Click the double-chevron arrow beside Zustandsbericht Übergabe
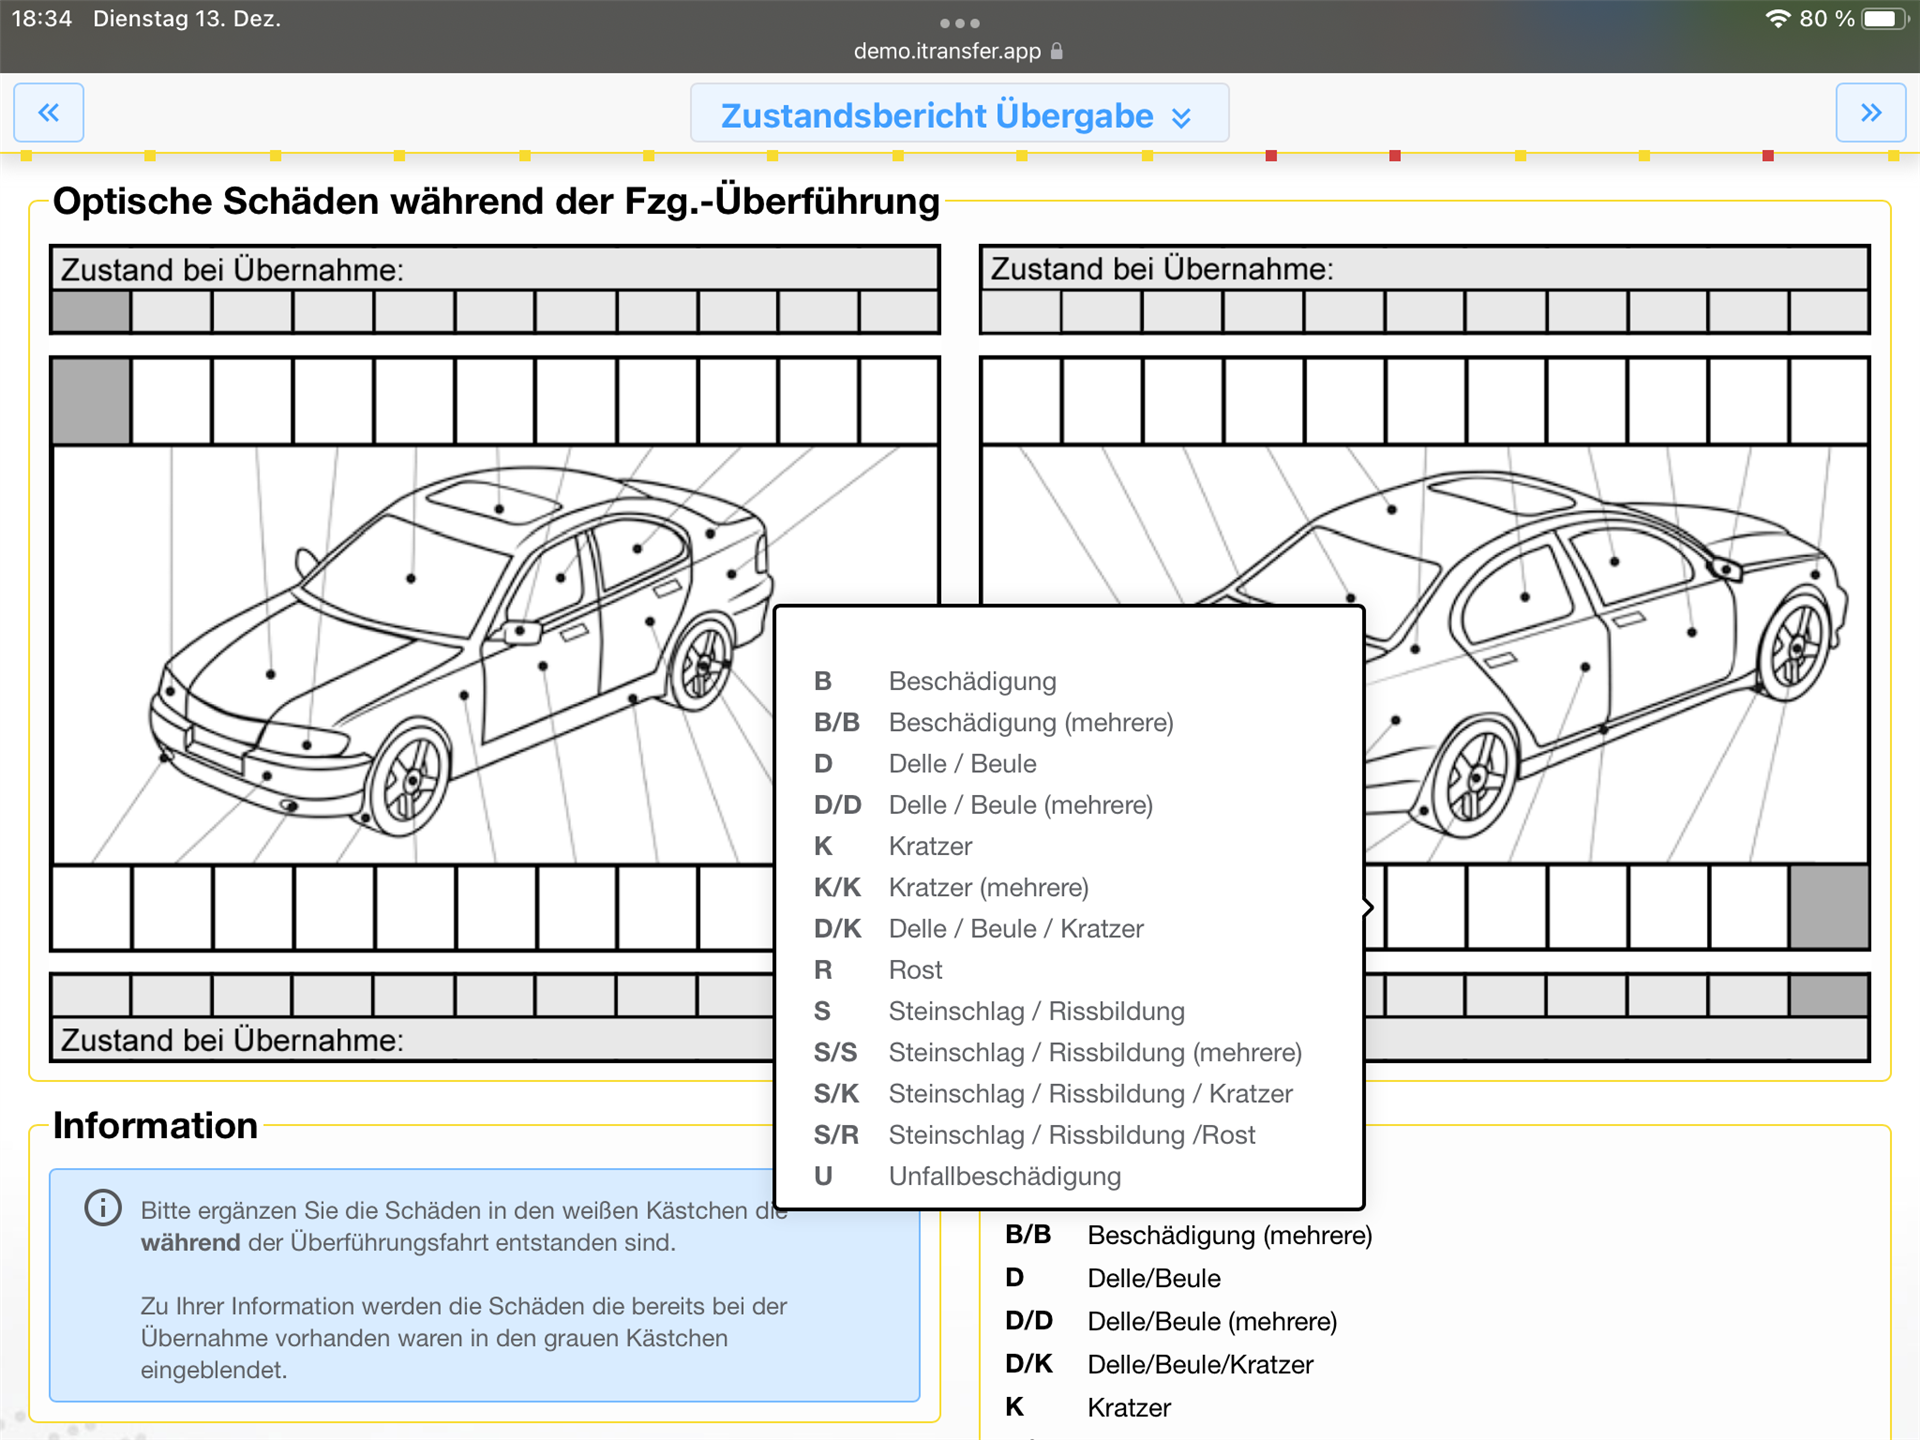 [x=1181, y=118]
